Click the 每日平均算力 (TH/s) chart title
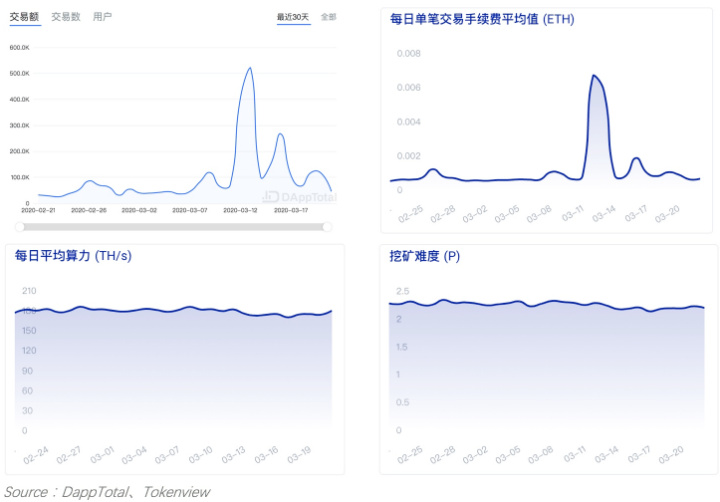The height and width of the screenshot is (502, 720). point(73,256)
